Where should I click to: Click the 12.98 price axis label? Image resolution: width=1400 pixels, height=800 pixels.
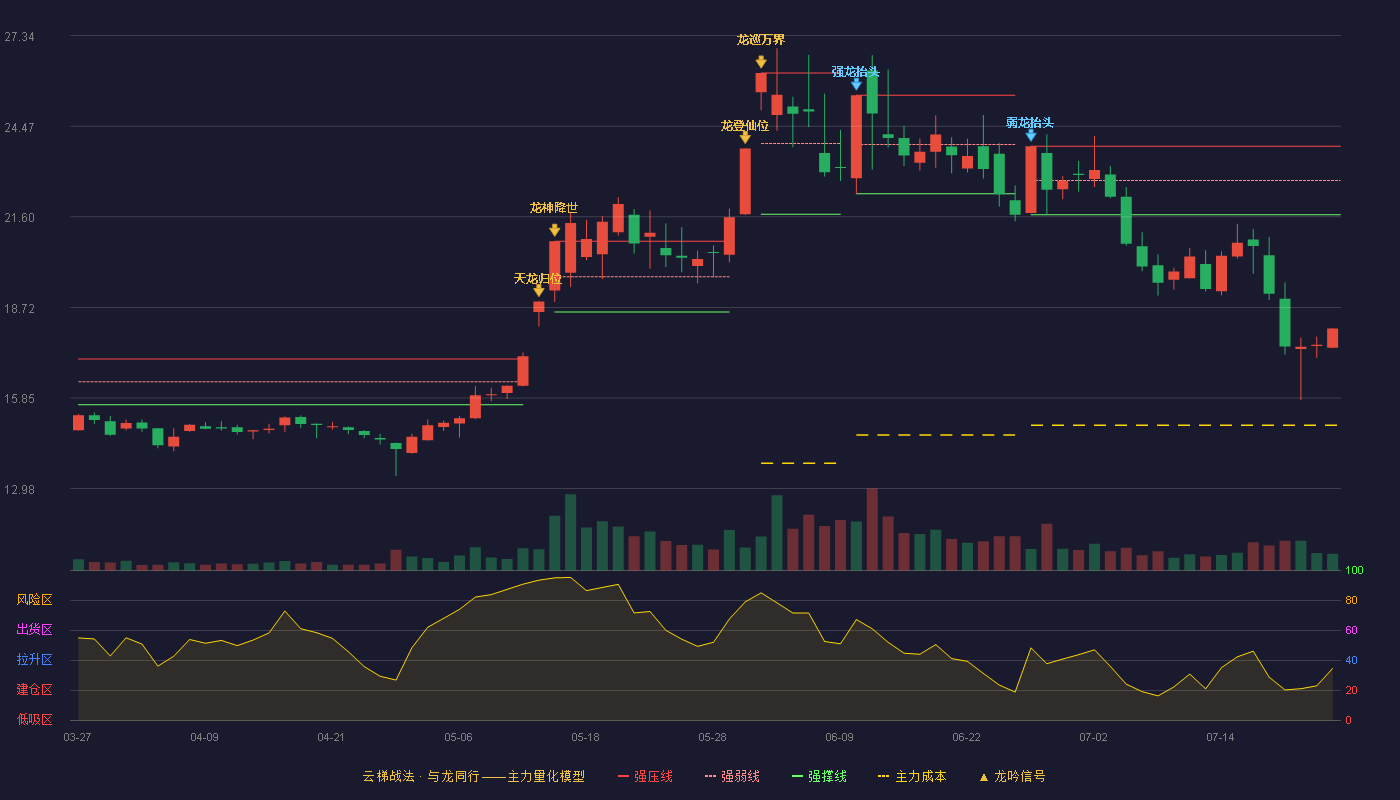point(20,490)
